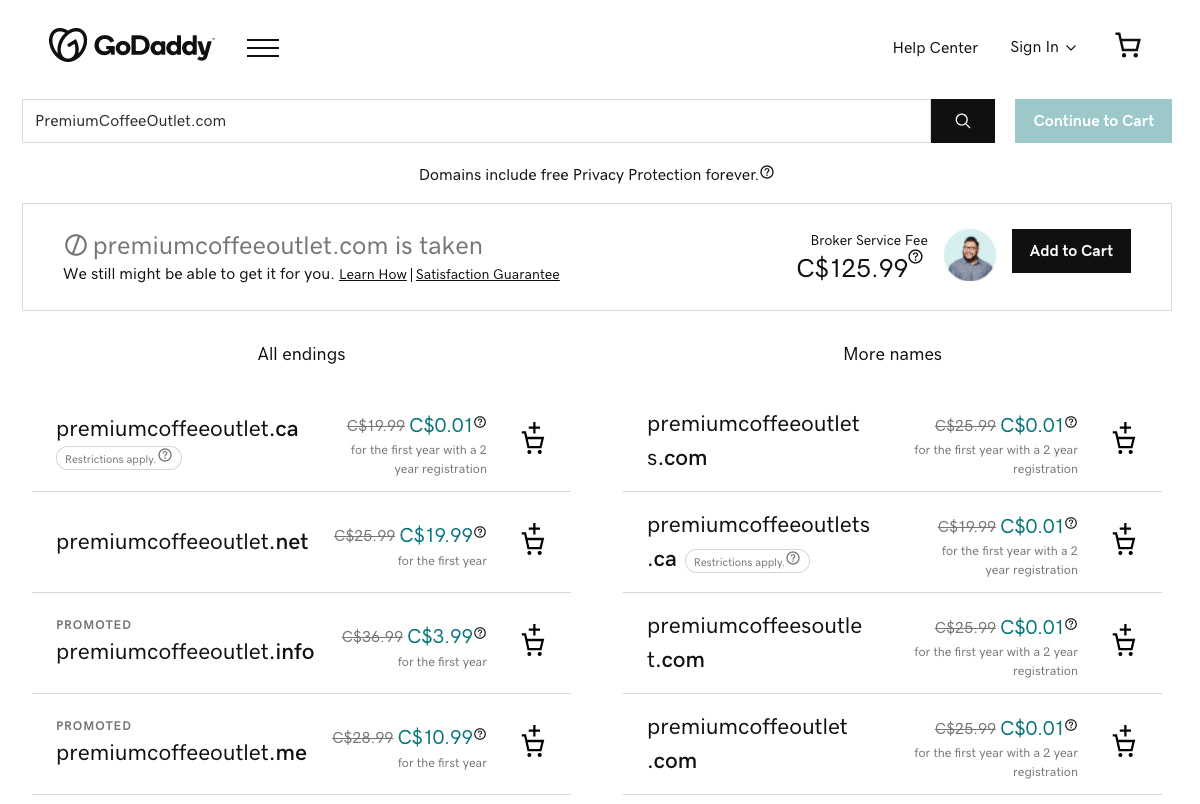Click the Add to Cart broker button
This screenshot has width=1200, height=804.
coord(1071,251)
